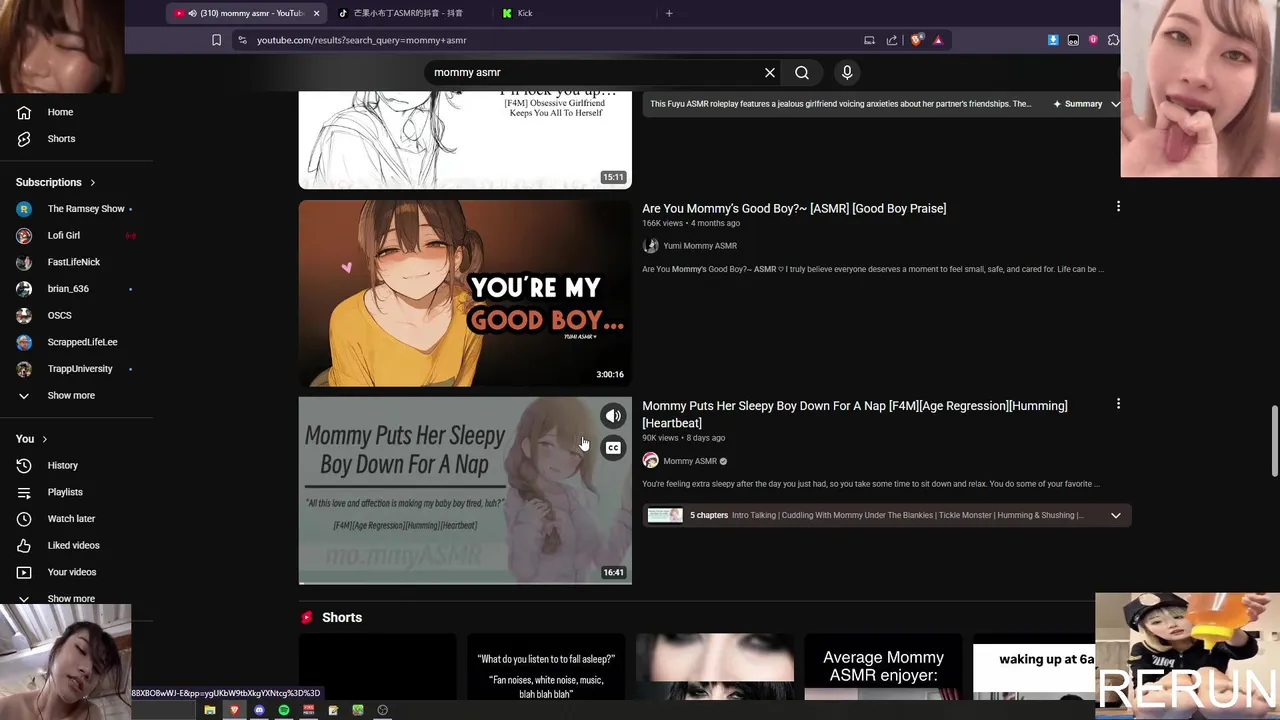The image size is (1280, 720).
Task: Open site settings icon beside URL
Action: (242, 40)
